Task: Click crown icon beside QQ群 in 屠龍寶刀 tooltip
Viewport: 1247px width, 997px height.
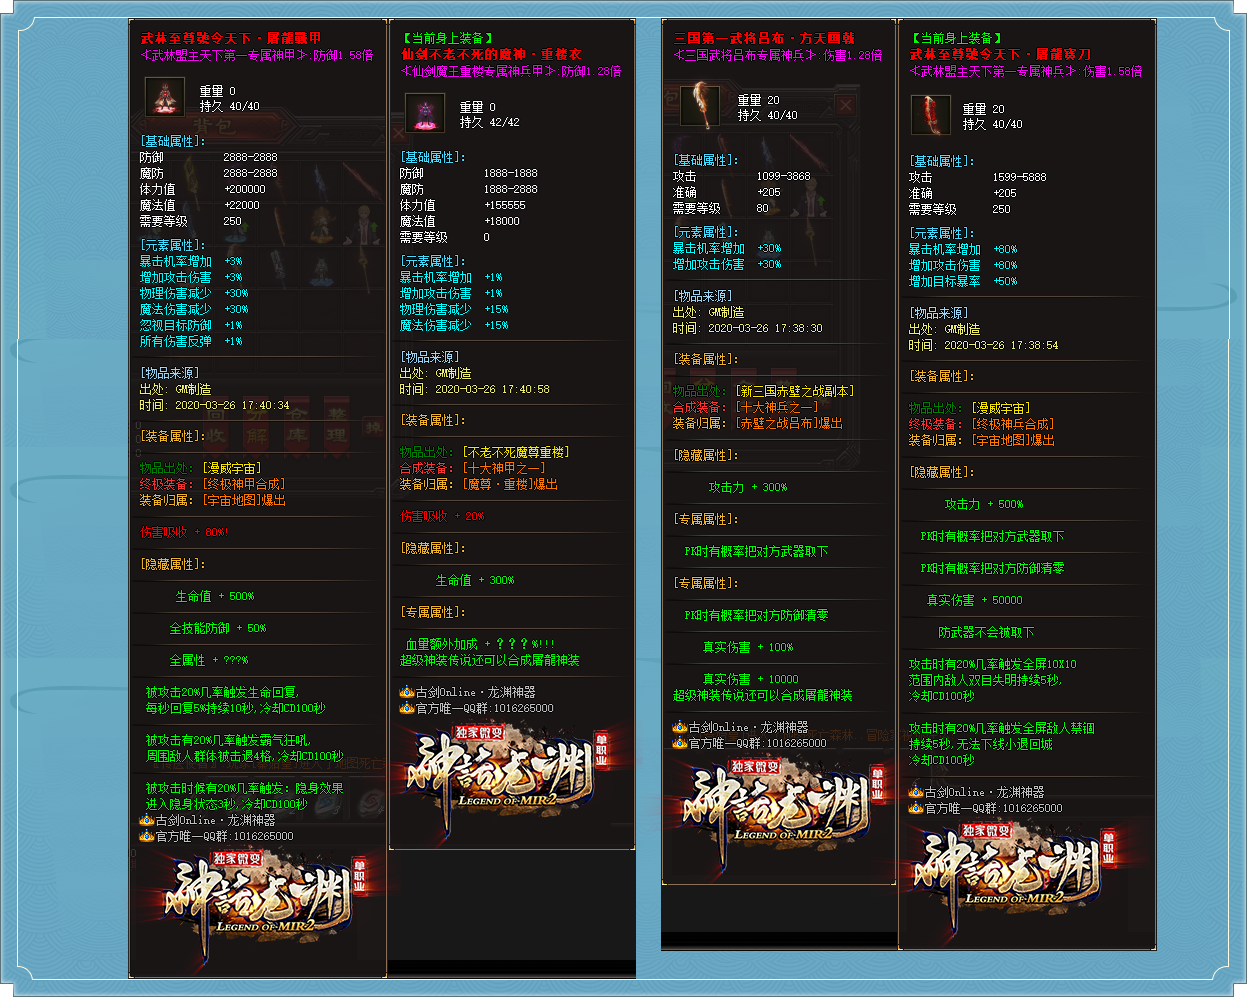Action: click(915, 808)
